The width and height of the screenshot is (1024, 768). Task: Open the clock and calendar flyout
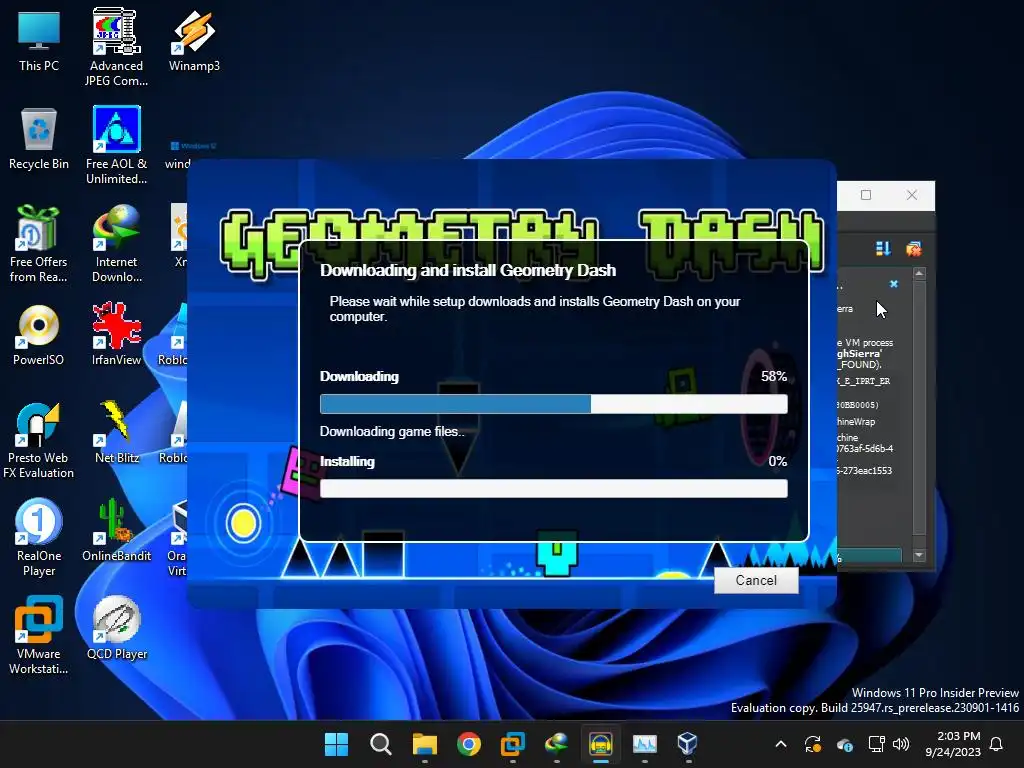953,744
